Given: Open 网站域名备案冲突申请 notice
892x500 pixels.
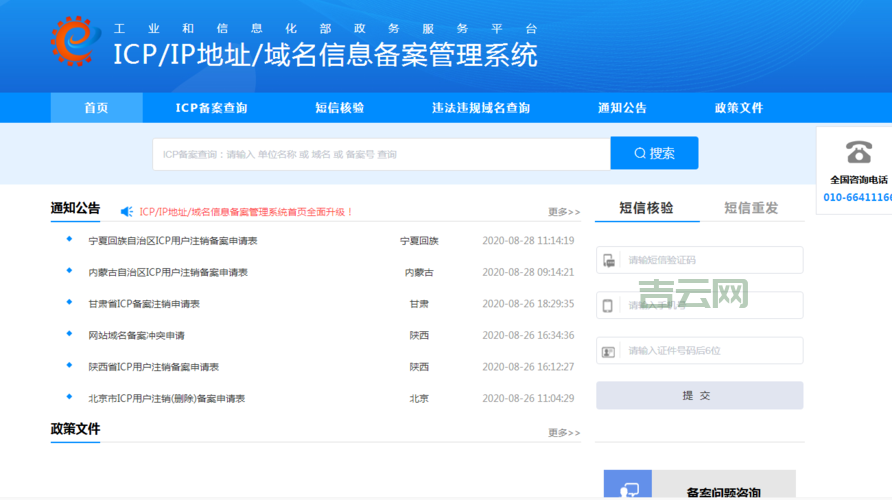Looking at the screenshot, I should (x=137, y=336).
